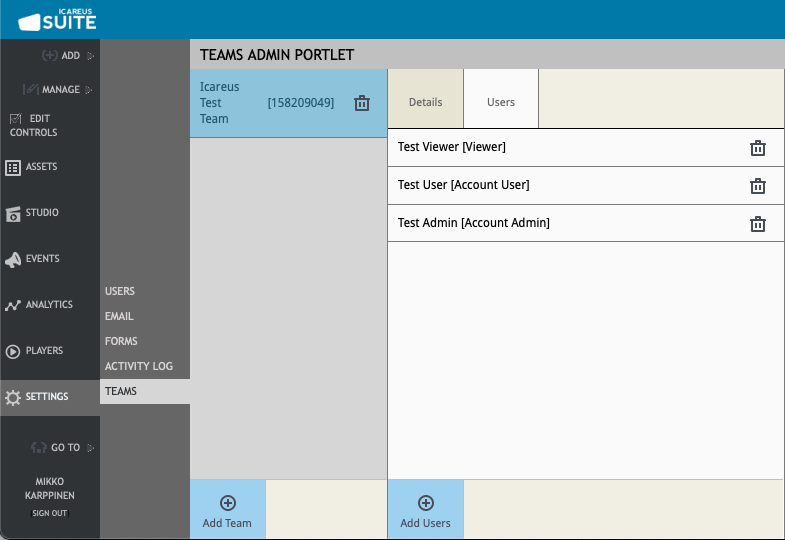
Task: Open Analytics via the chart icon
Action: 13,306
